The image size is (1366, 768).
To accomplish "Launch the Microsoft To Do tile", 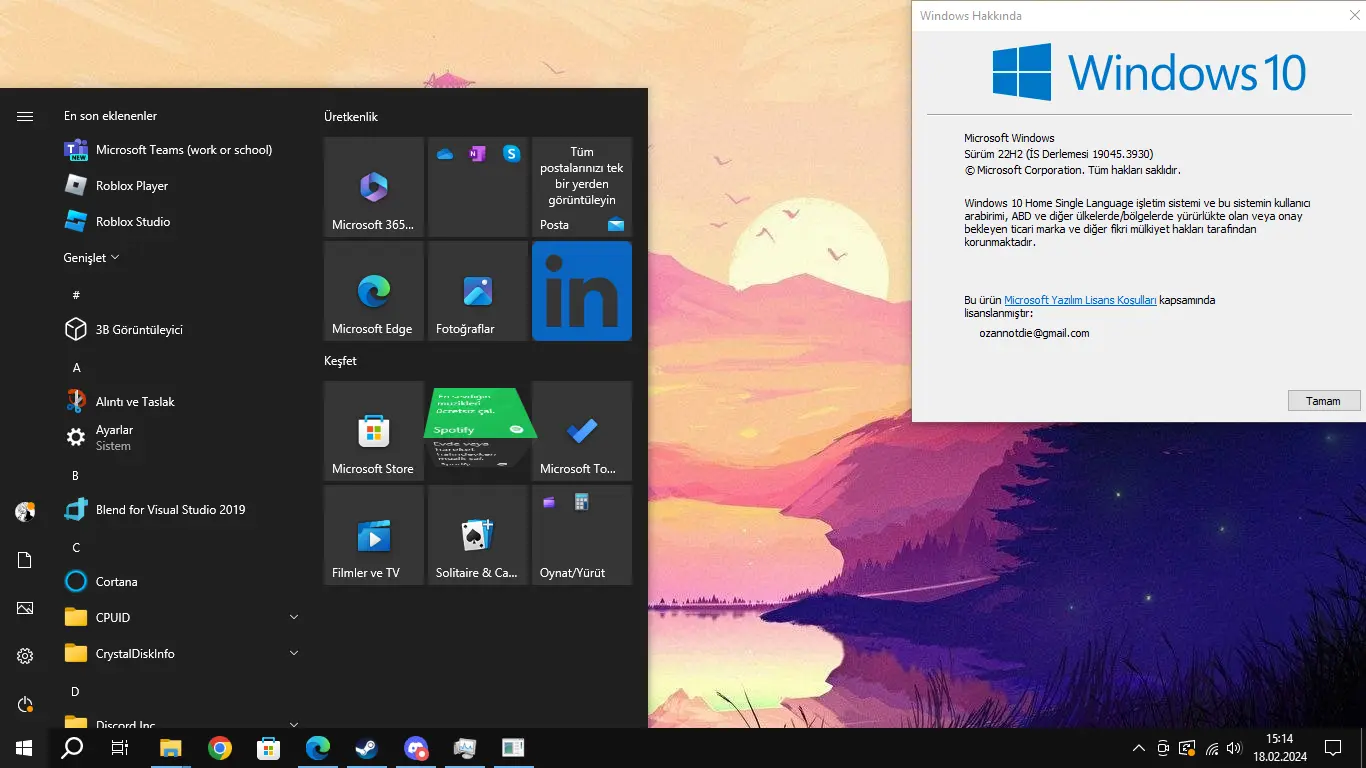I will [582, 431].
